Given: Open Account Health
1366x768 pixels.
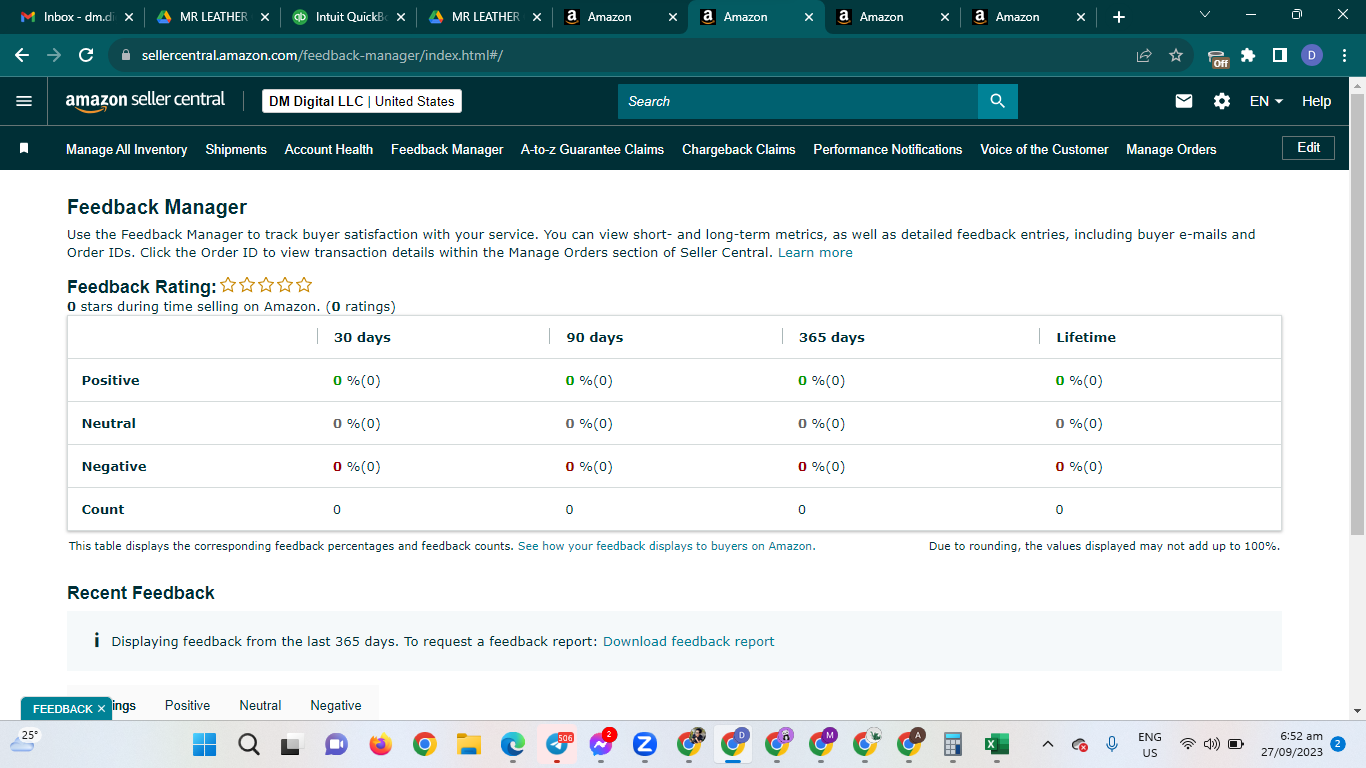Looking at the screenshot, I should 329,149.
